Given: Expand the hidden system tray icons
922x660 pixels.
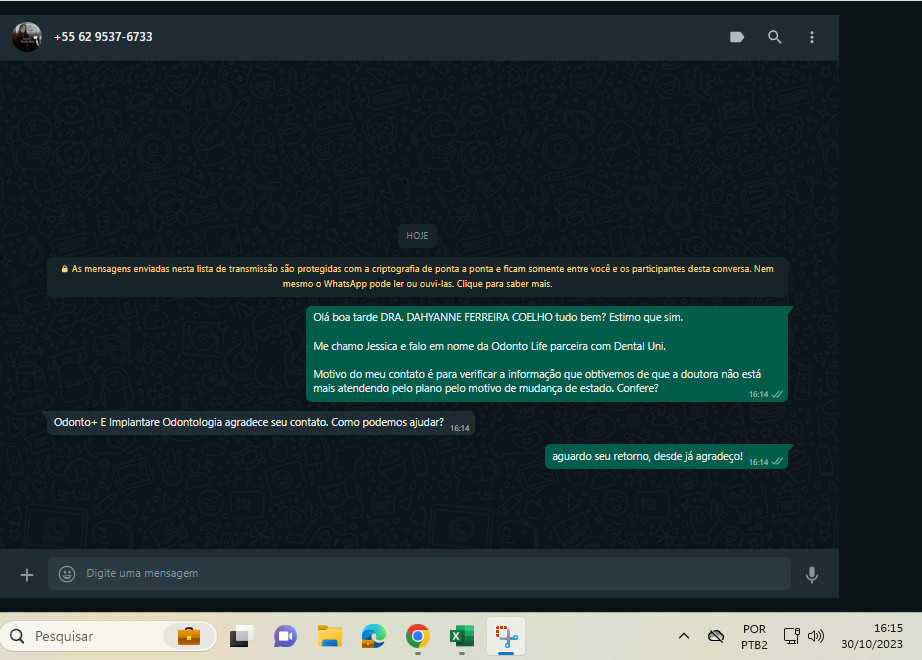Looking at the screenshot, I should click(x=684, y=636).
